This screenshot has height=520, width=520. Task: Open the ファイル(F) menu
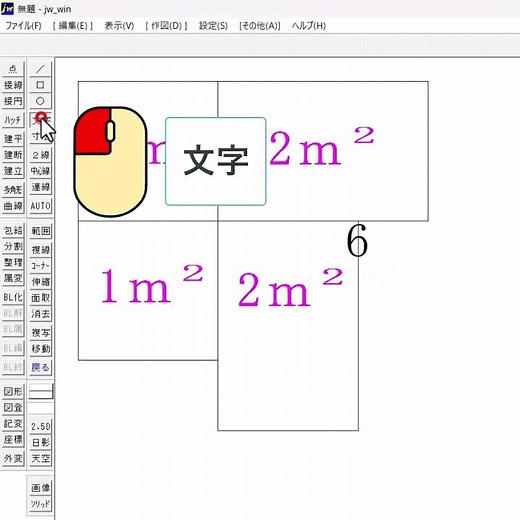click(x=23, y=26)
